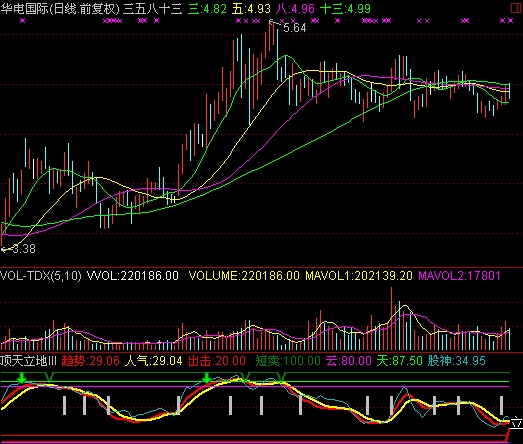Click the 3.38 low price label
Viewport: 523px width, 444px height.
click(24, 249)
